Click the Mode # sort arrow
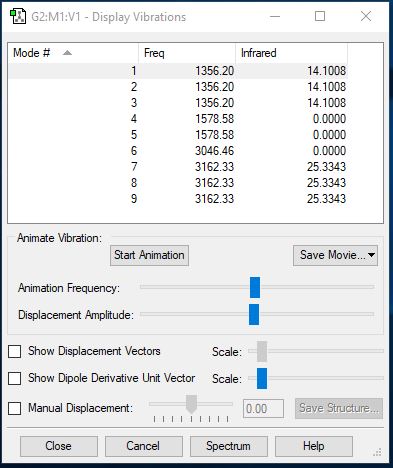Viewport: 393px width, 468px height. (67, 53)
